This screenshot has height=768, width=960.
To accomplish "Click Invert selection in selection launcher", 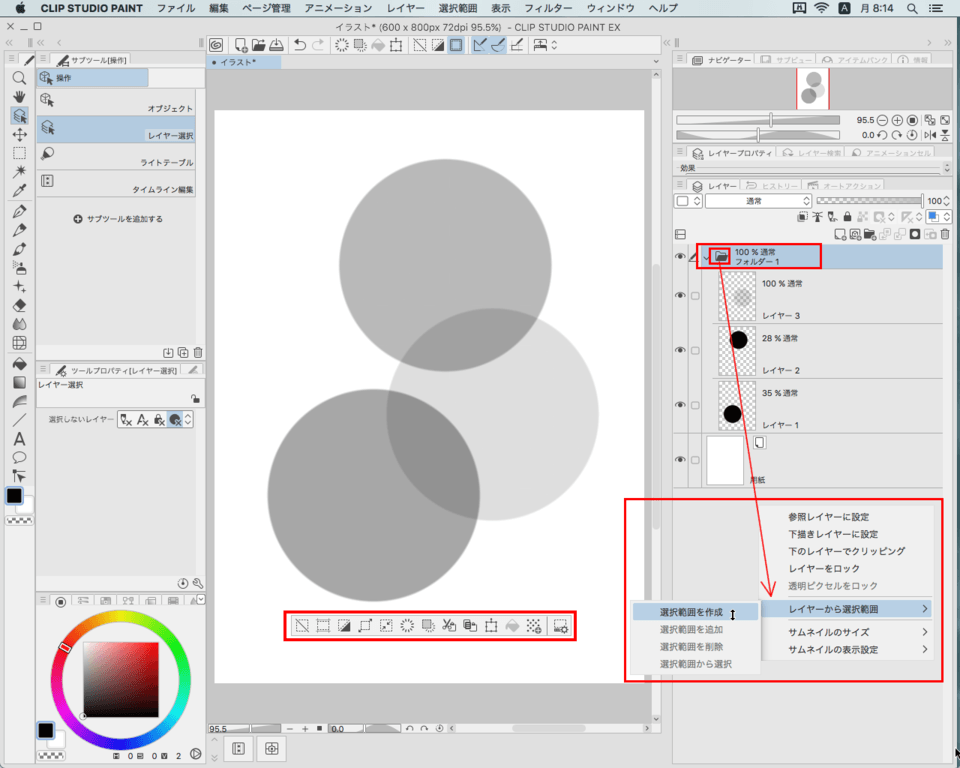I will click(344, 626).
